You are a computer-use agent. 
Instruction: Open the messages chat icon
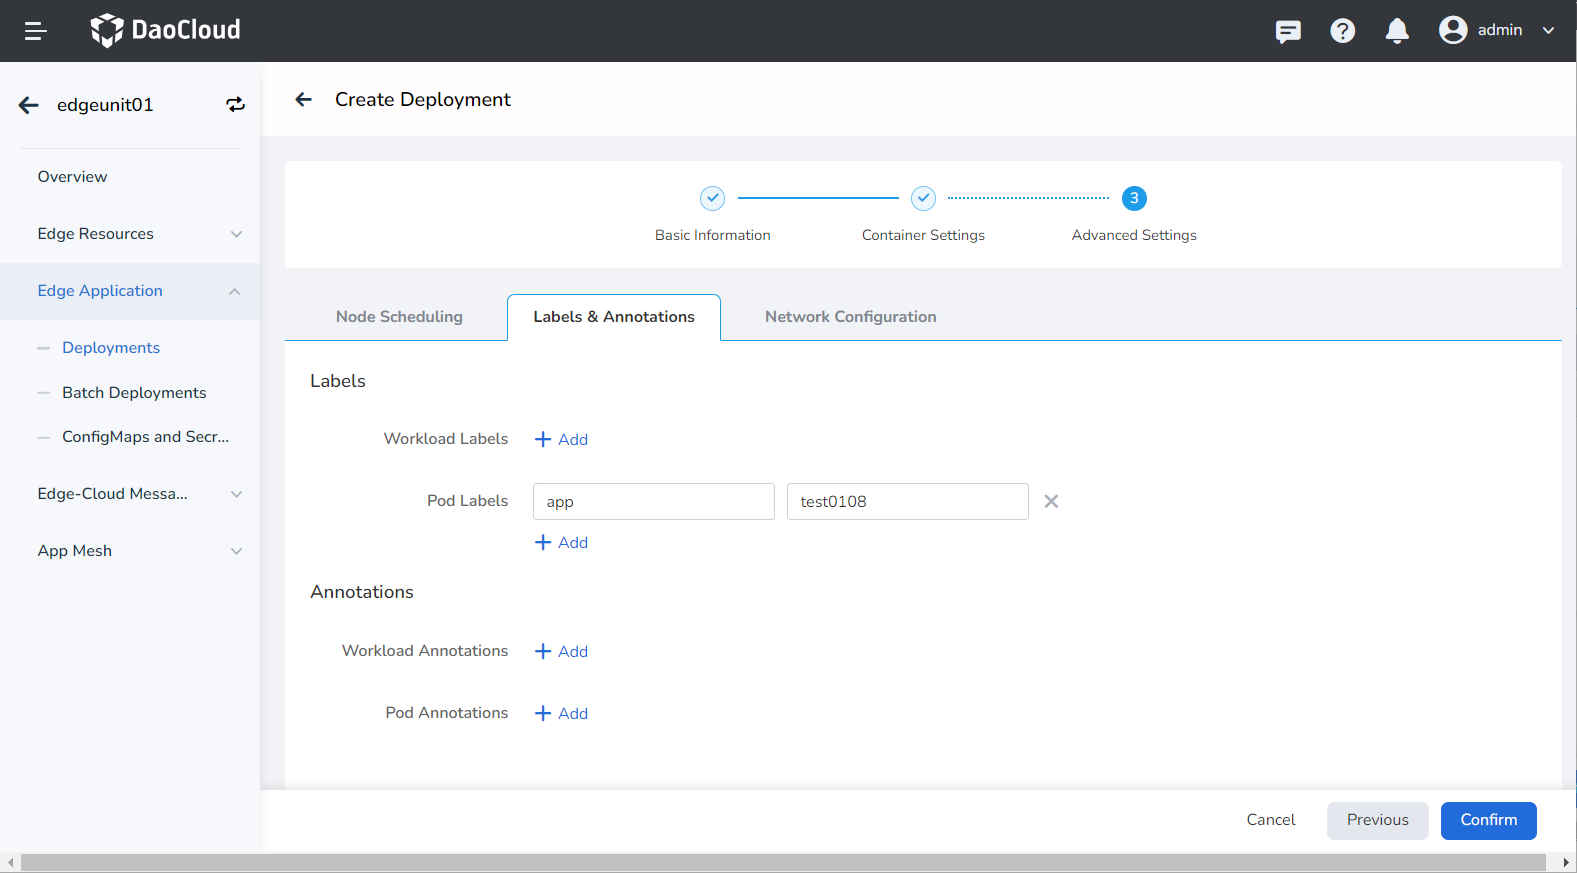click(x=1288, y=31)
